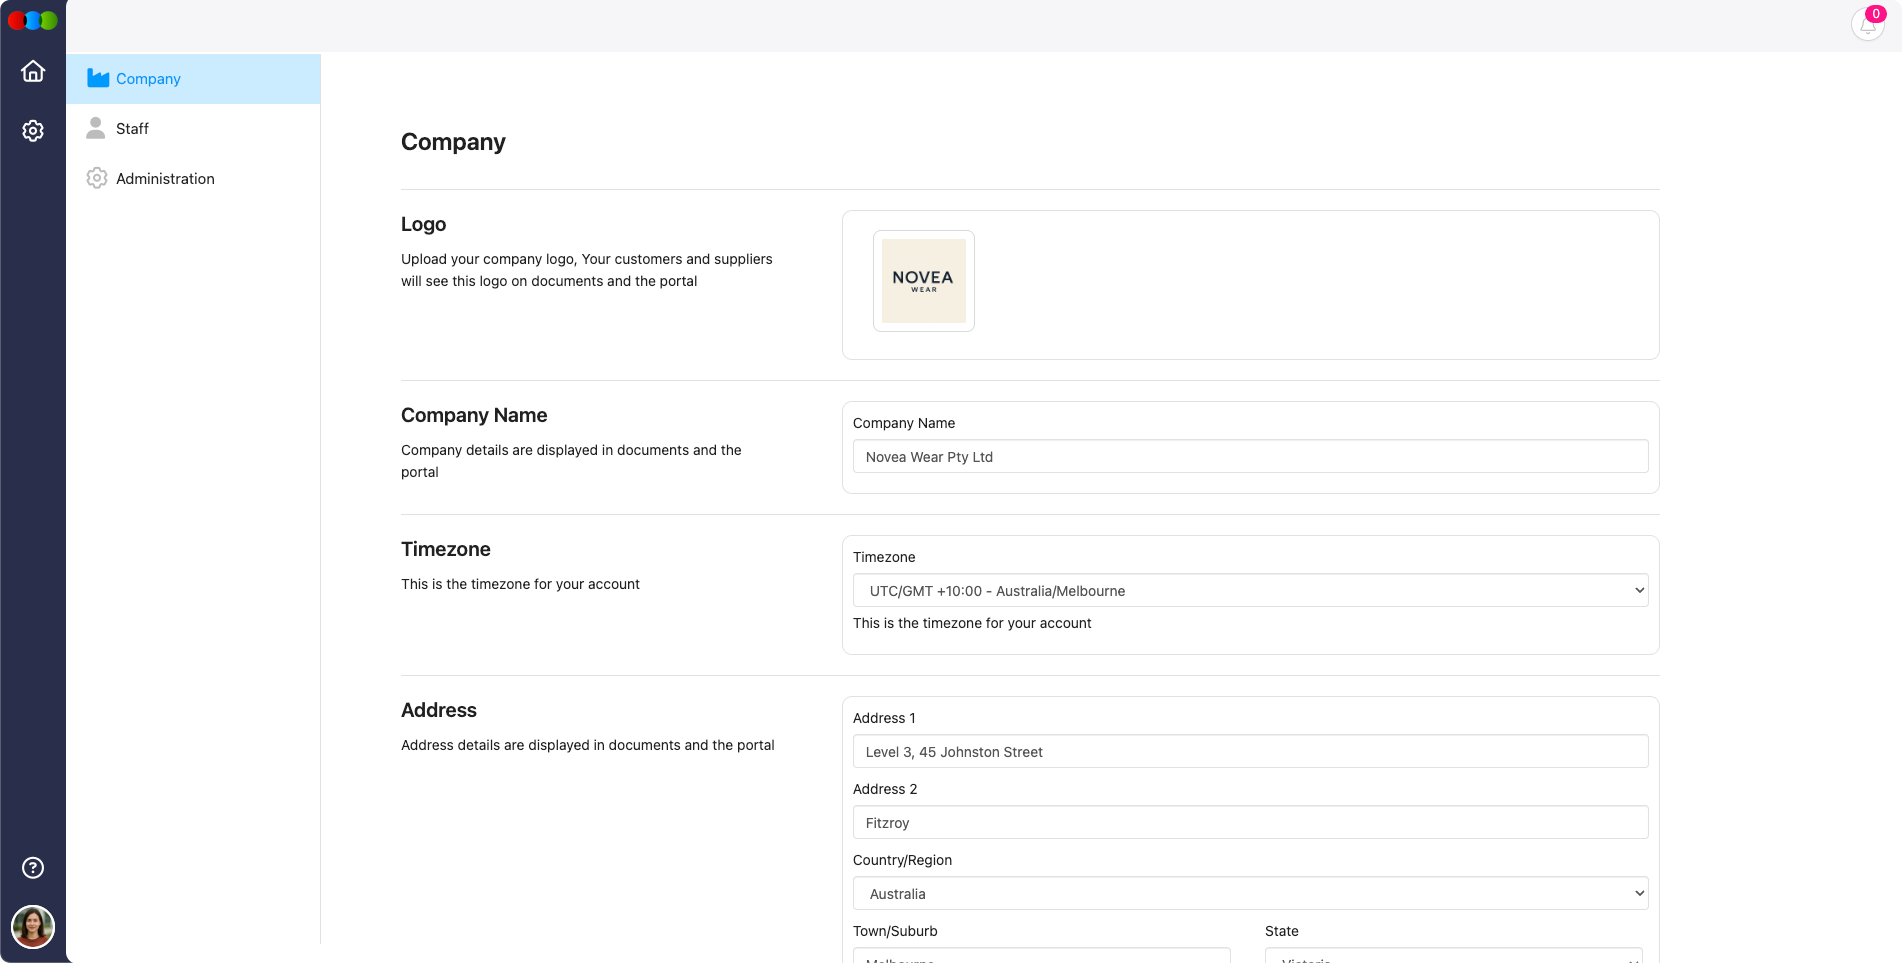
Task: Open the settings gear in the left sidebar
Action: point(33,130)
